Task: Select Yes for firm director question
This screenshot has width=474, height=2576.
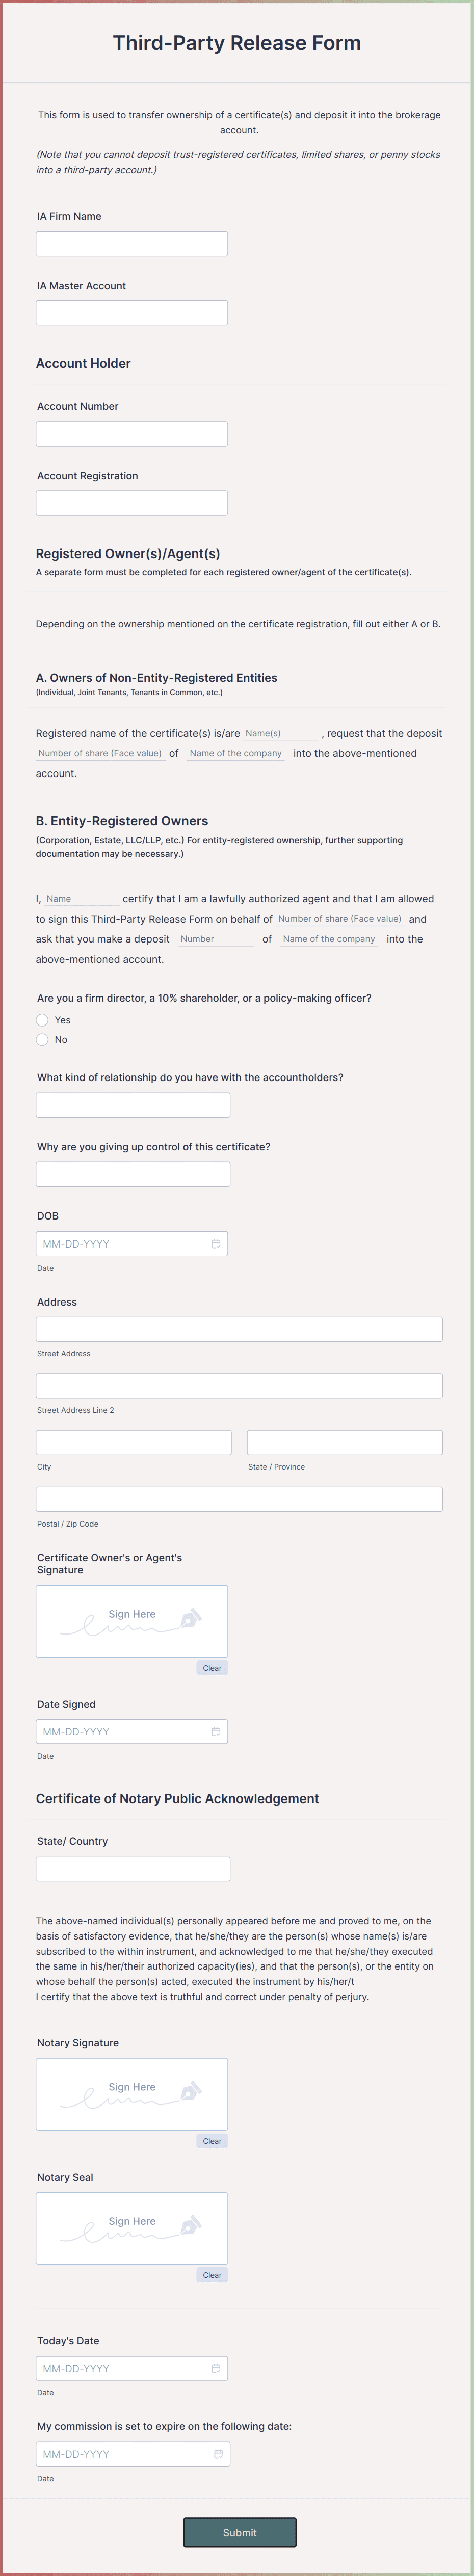Action: point(42,1020)
